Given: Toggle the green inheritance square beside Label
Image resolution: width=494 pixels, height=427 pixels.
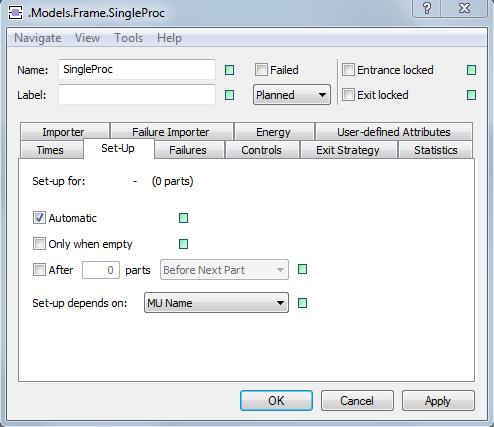Looking at the screenshot, I should (x=229, y=95).
